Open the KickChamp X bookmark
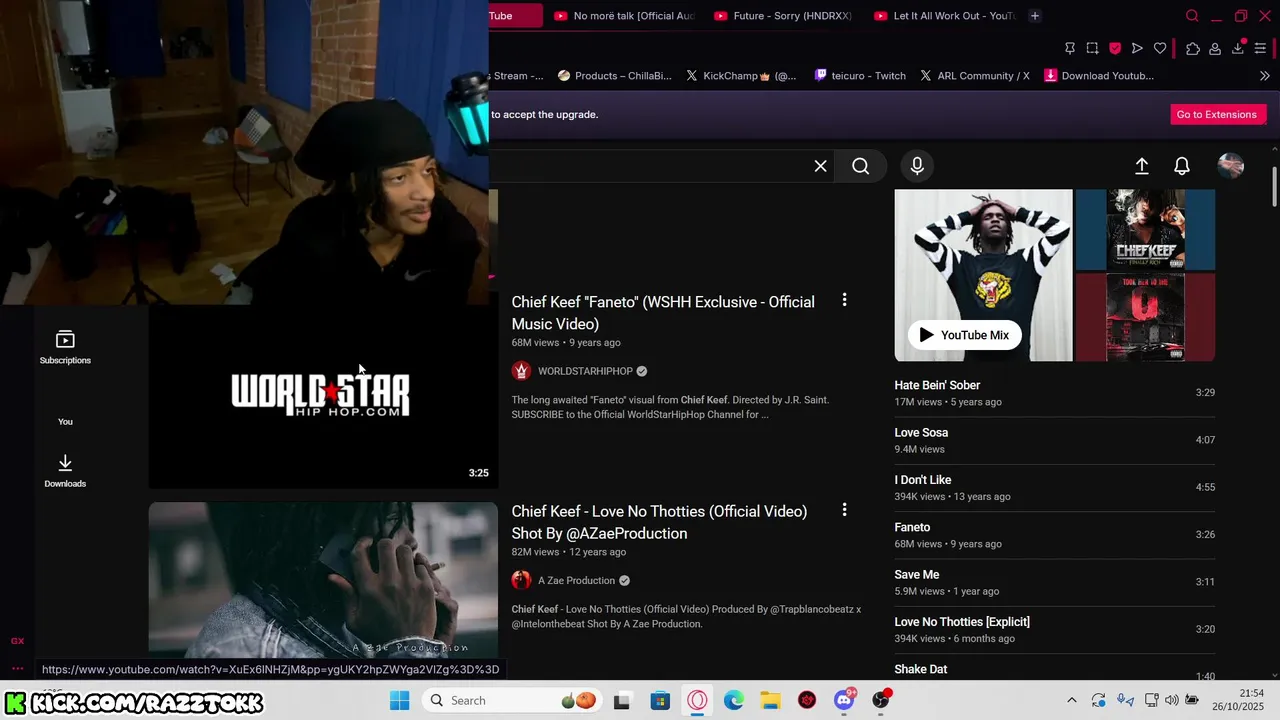The height and width of the screenshot is (720, 1280). pos(741,76)
